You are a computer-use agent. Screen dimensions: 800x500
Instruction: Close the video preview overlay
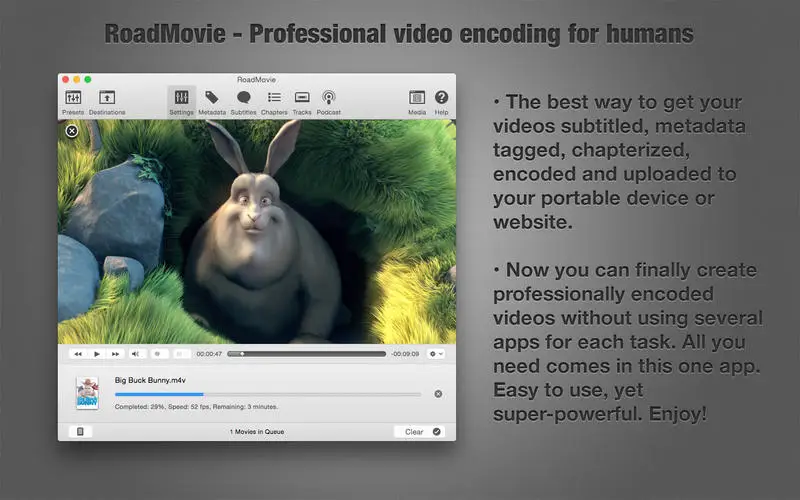(72, 131)
